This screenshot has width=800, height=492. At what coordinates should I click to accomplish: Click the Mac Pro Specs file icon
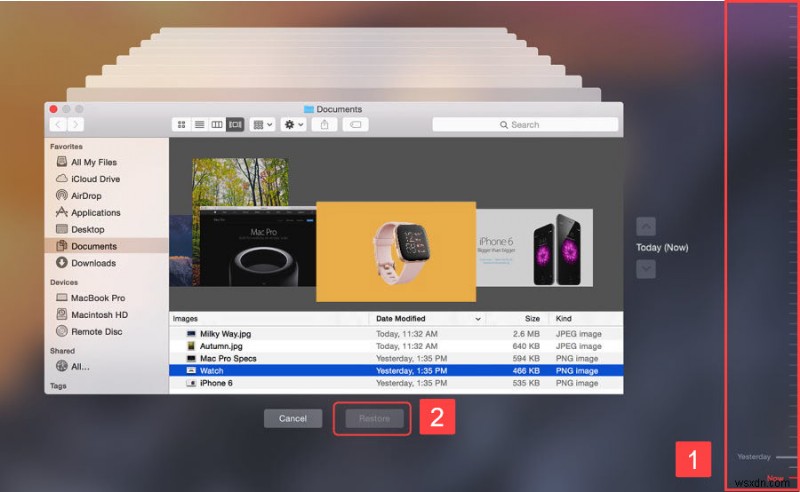tap(191, 358)
